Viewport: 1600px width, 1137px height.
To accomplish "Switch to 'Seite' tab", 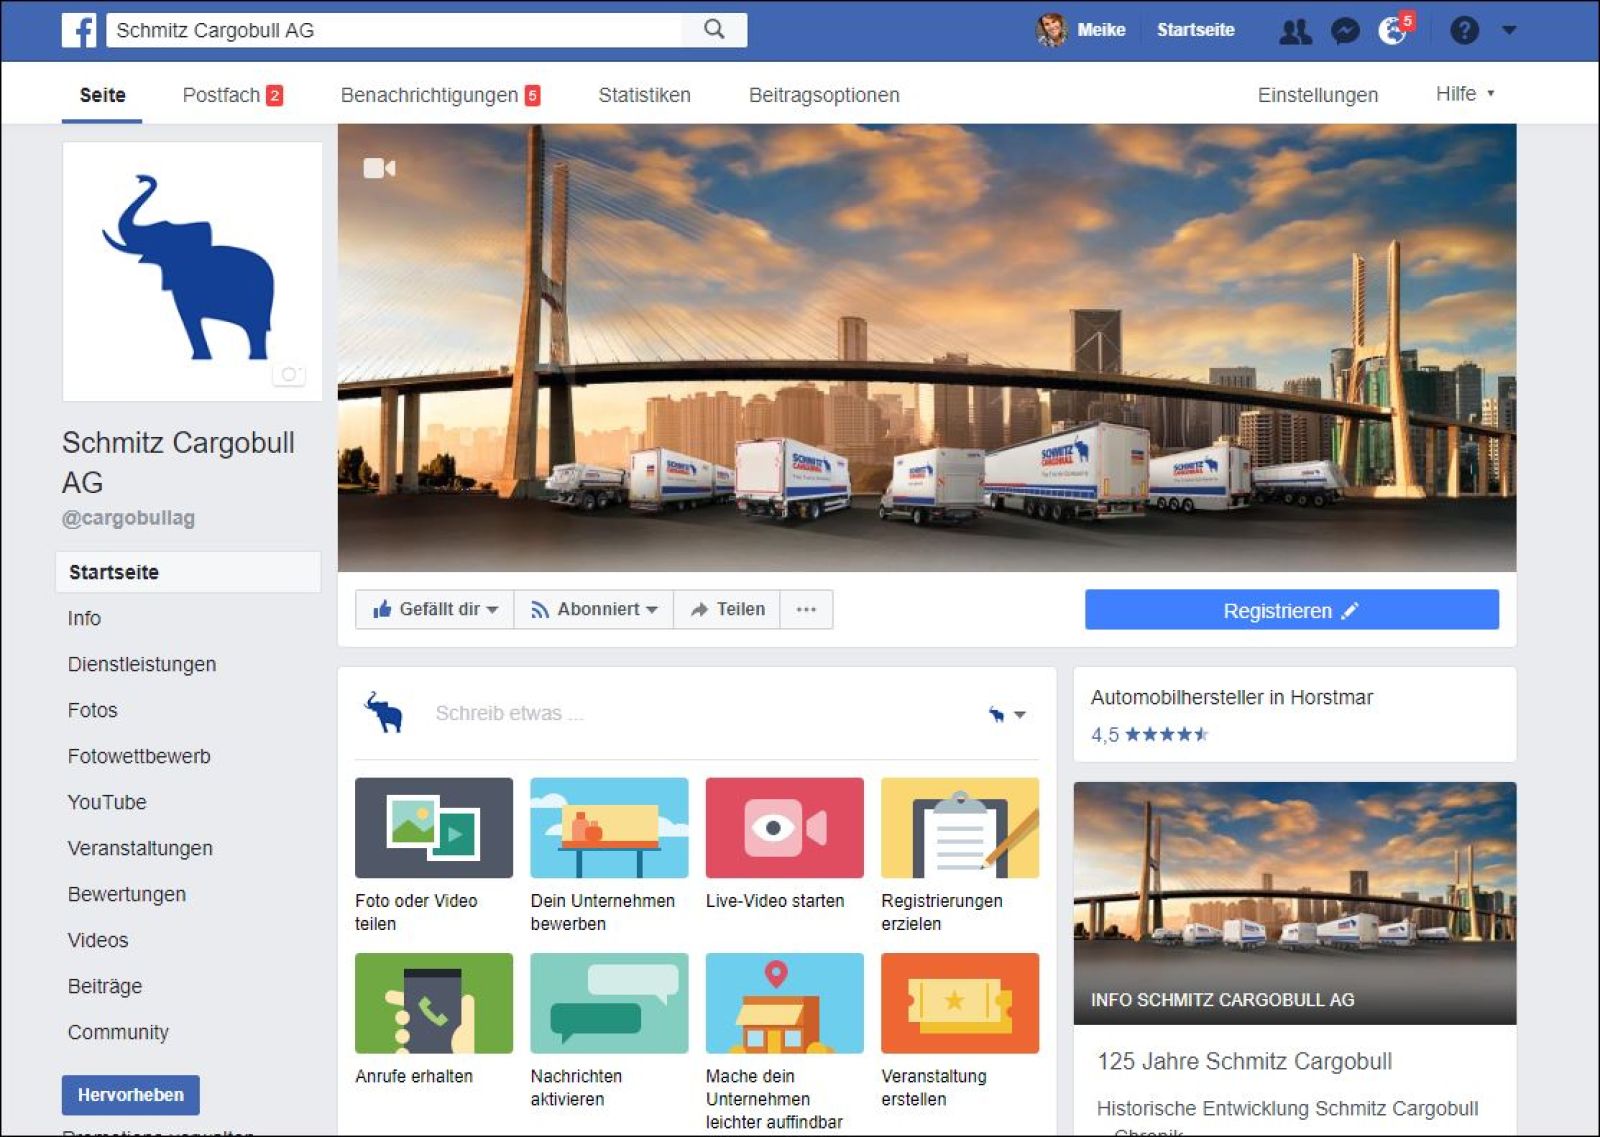I will [x=102, y=95].
